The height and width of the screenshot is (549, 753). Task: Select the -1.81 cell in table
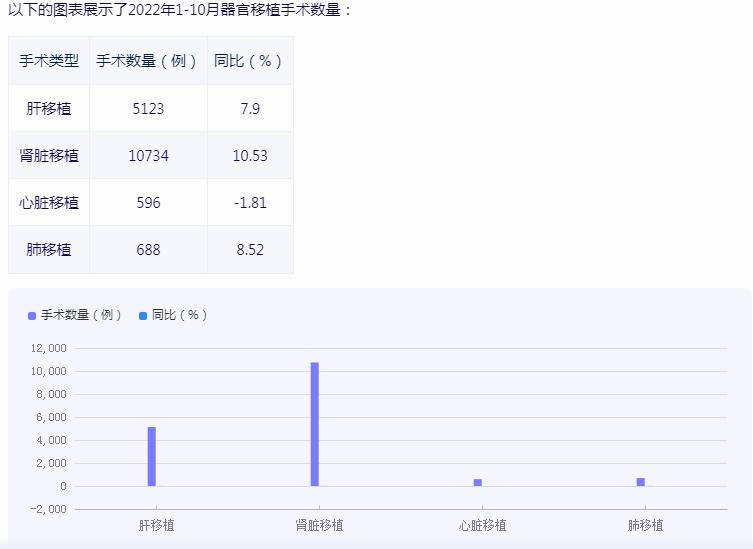click(250, 203)
